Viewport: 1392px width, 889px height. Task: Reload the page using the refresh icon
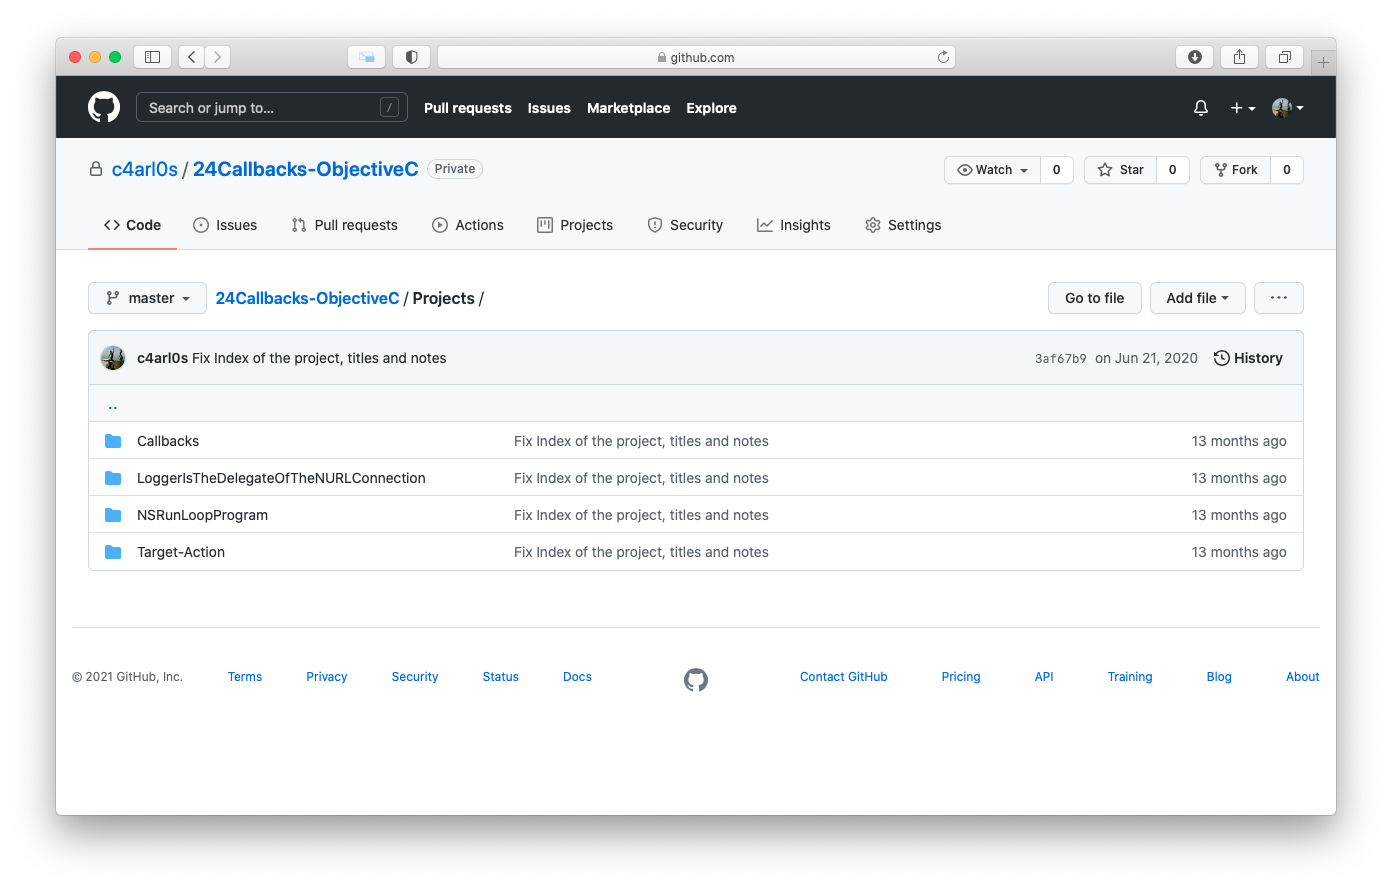coord(943,57)
